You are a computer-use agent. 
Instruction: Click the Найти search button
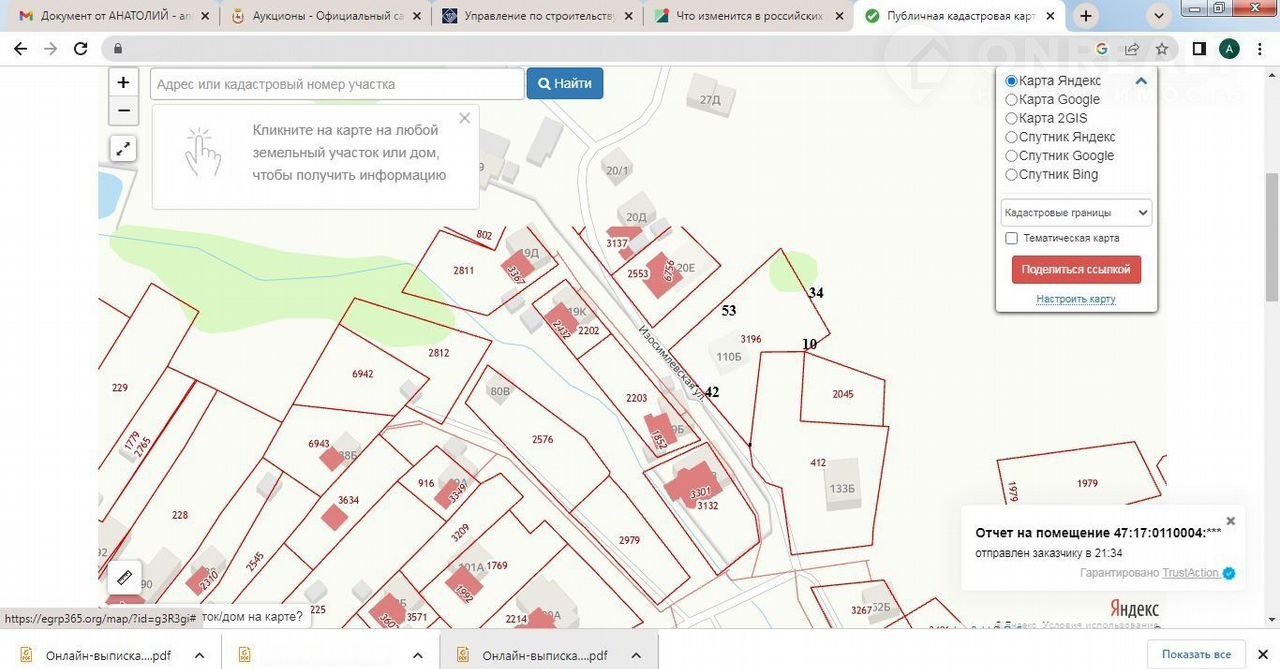(565, 84)
